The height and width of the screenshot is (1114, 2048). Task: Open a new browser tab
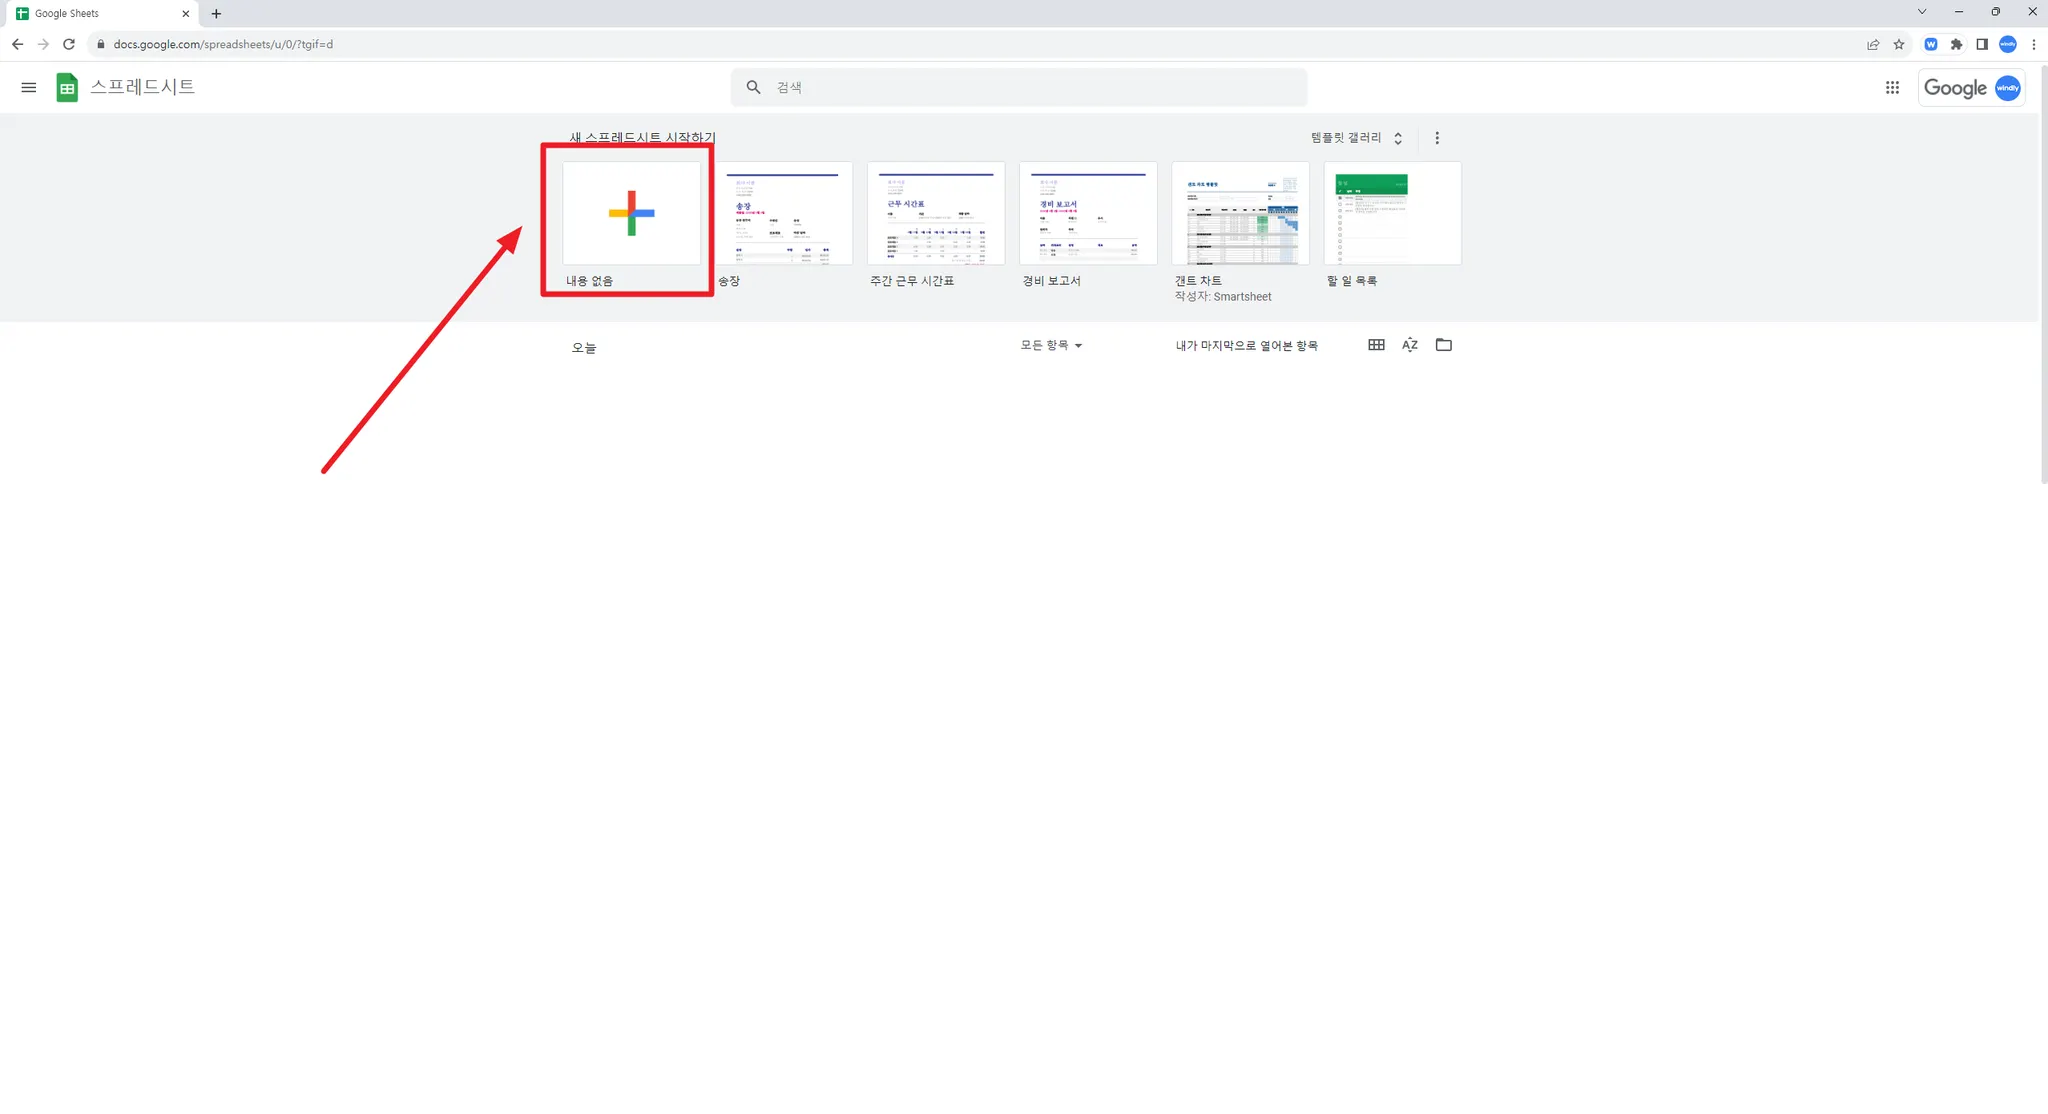(216, 13)
